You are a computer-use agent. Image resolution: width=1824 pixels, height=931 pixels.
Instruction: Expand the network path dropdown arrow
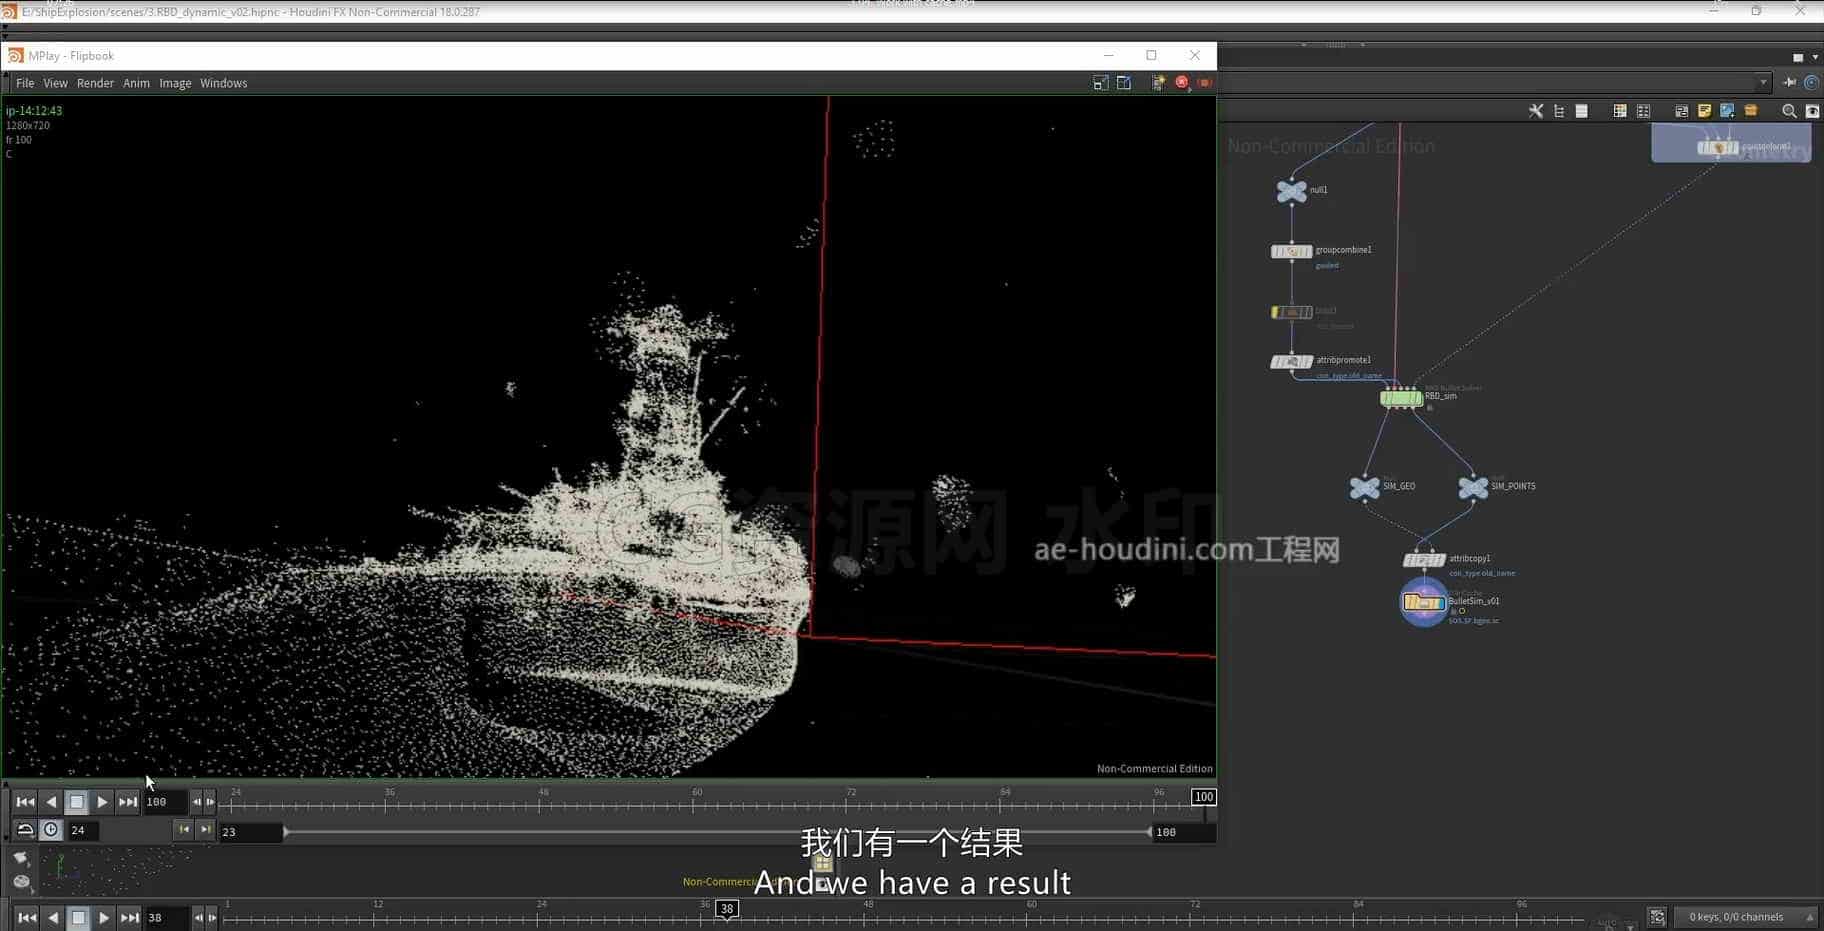click(1763, 82)
